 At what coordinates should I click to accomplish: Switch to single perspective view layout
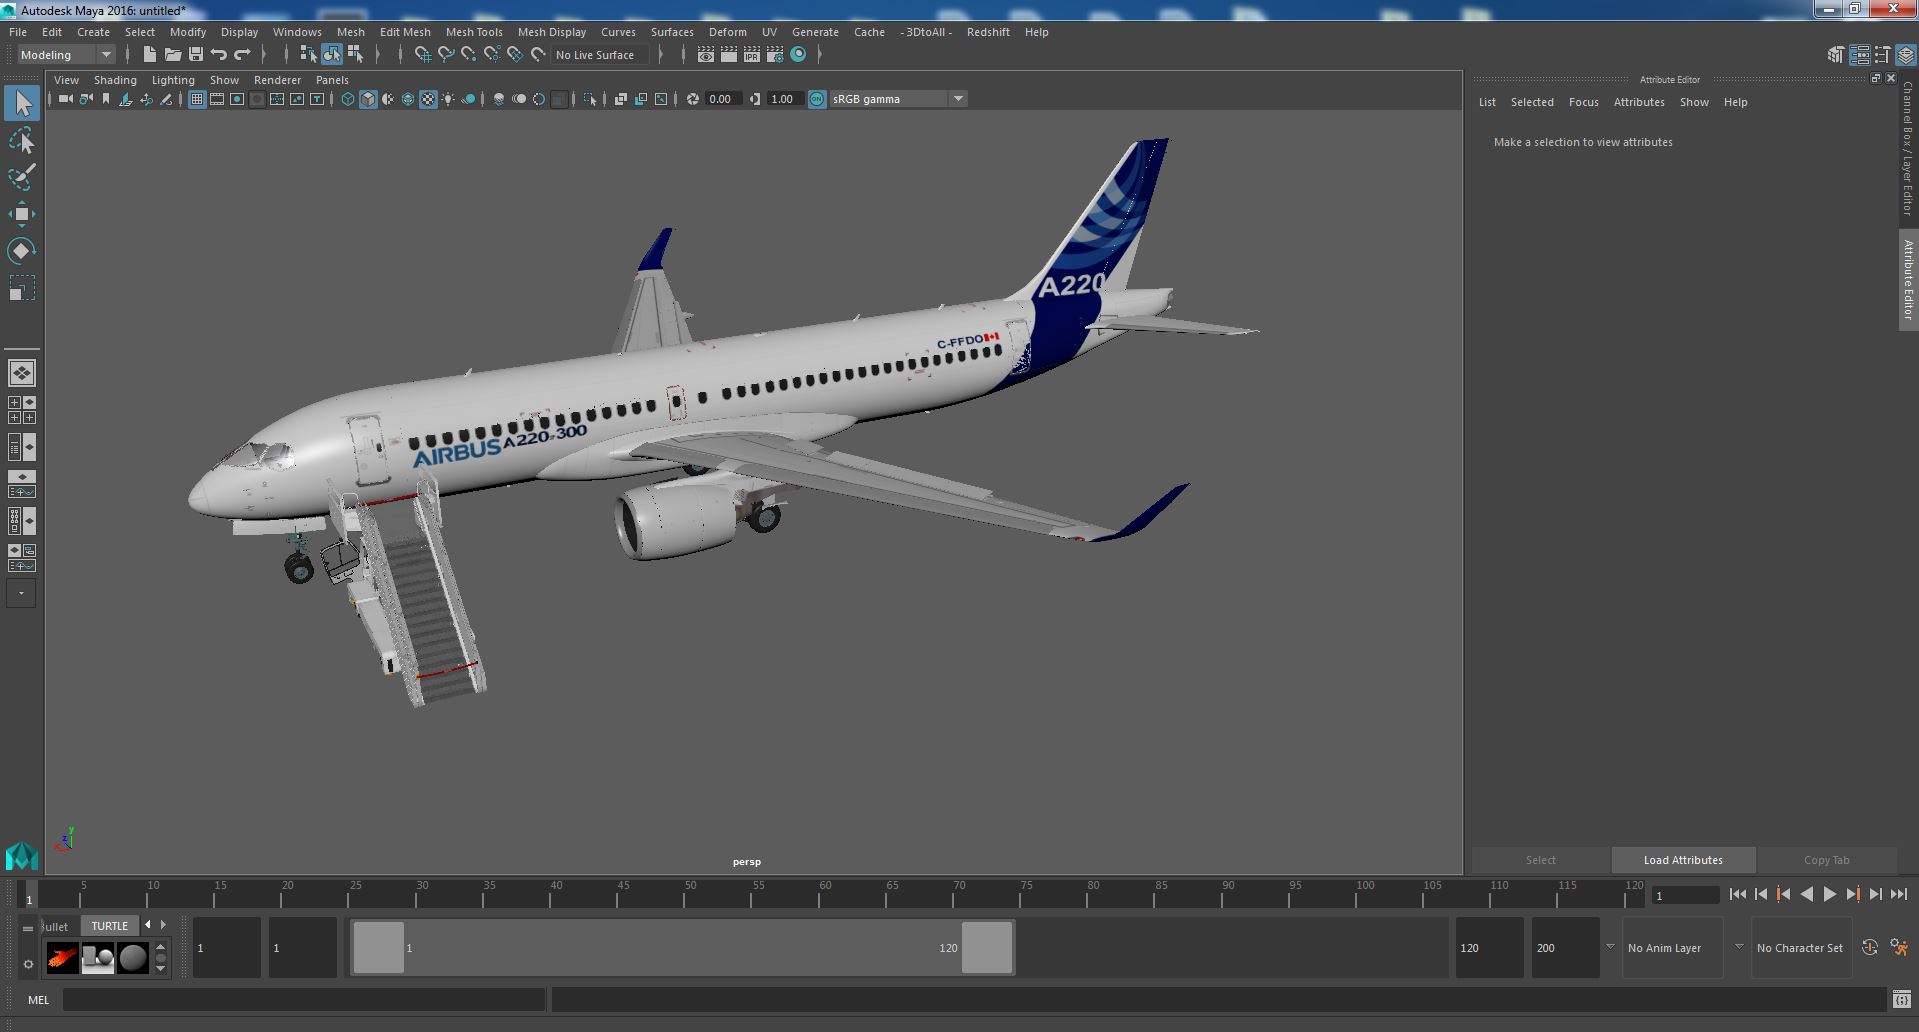(x=22, y=373)
